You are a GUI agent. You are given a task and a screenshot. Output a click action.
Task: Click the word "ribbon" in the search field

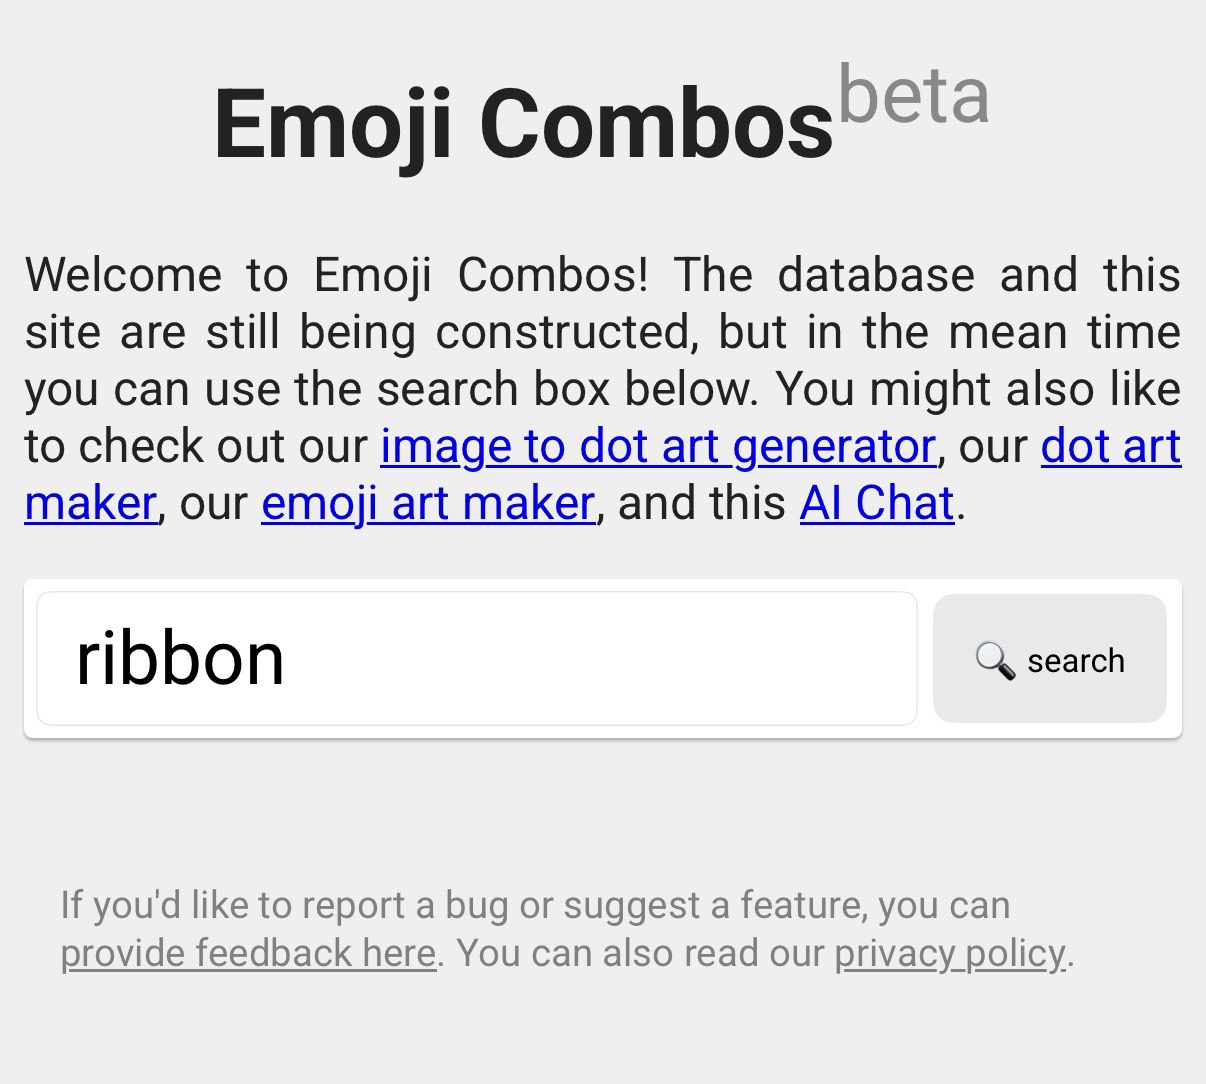(180, 659)
